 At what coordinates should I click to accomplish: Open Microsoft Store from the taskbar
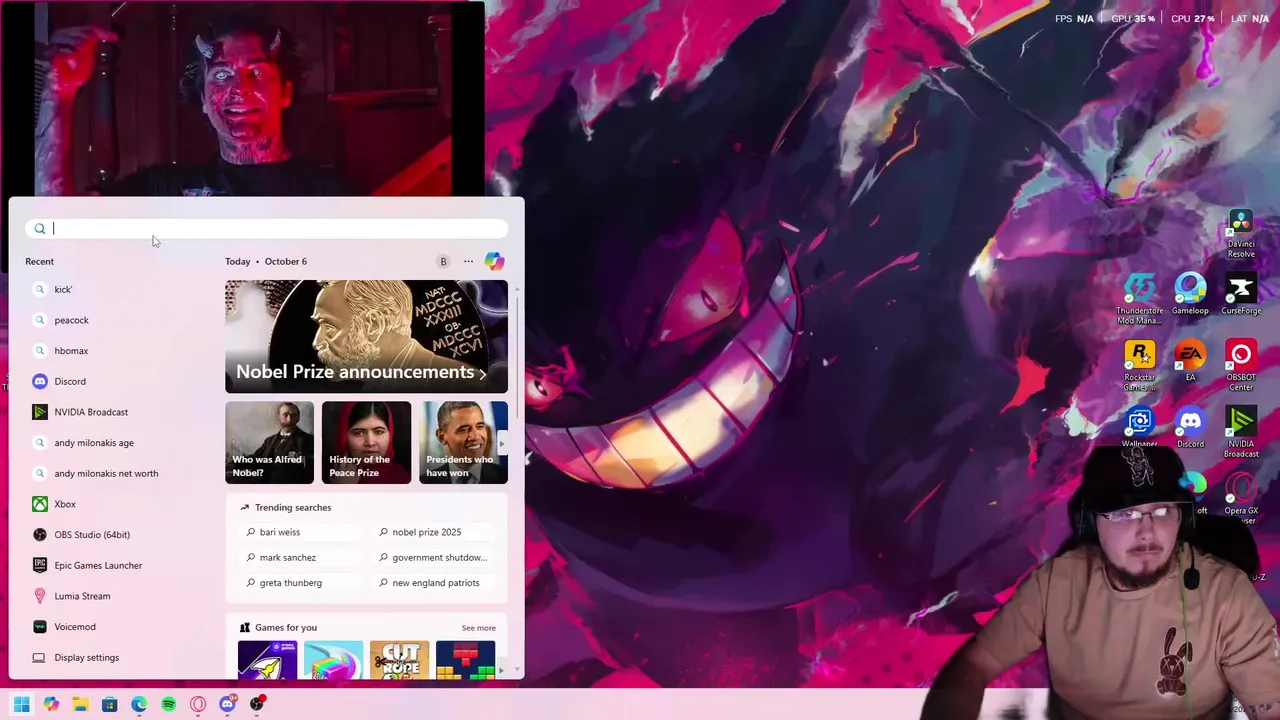tap(109, 704)
